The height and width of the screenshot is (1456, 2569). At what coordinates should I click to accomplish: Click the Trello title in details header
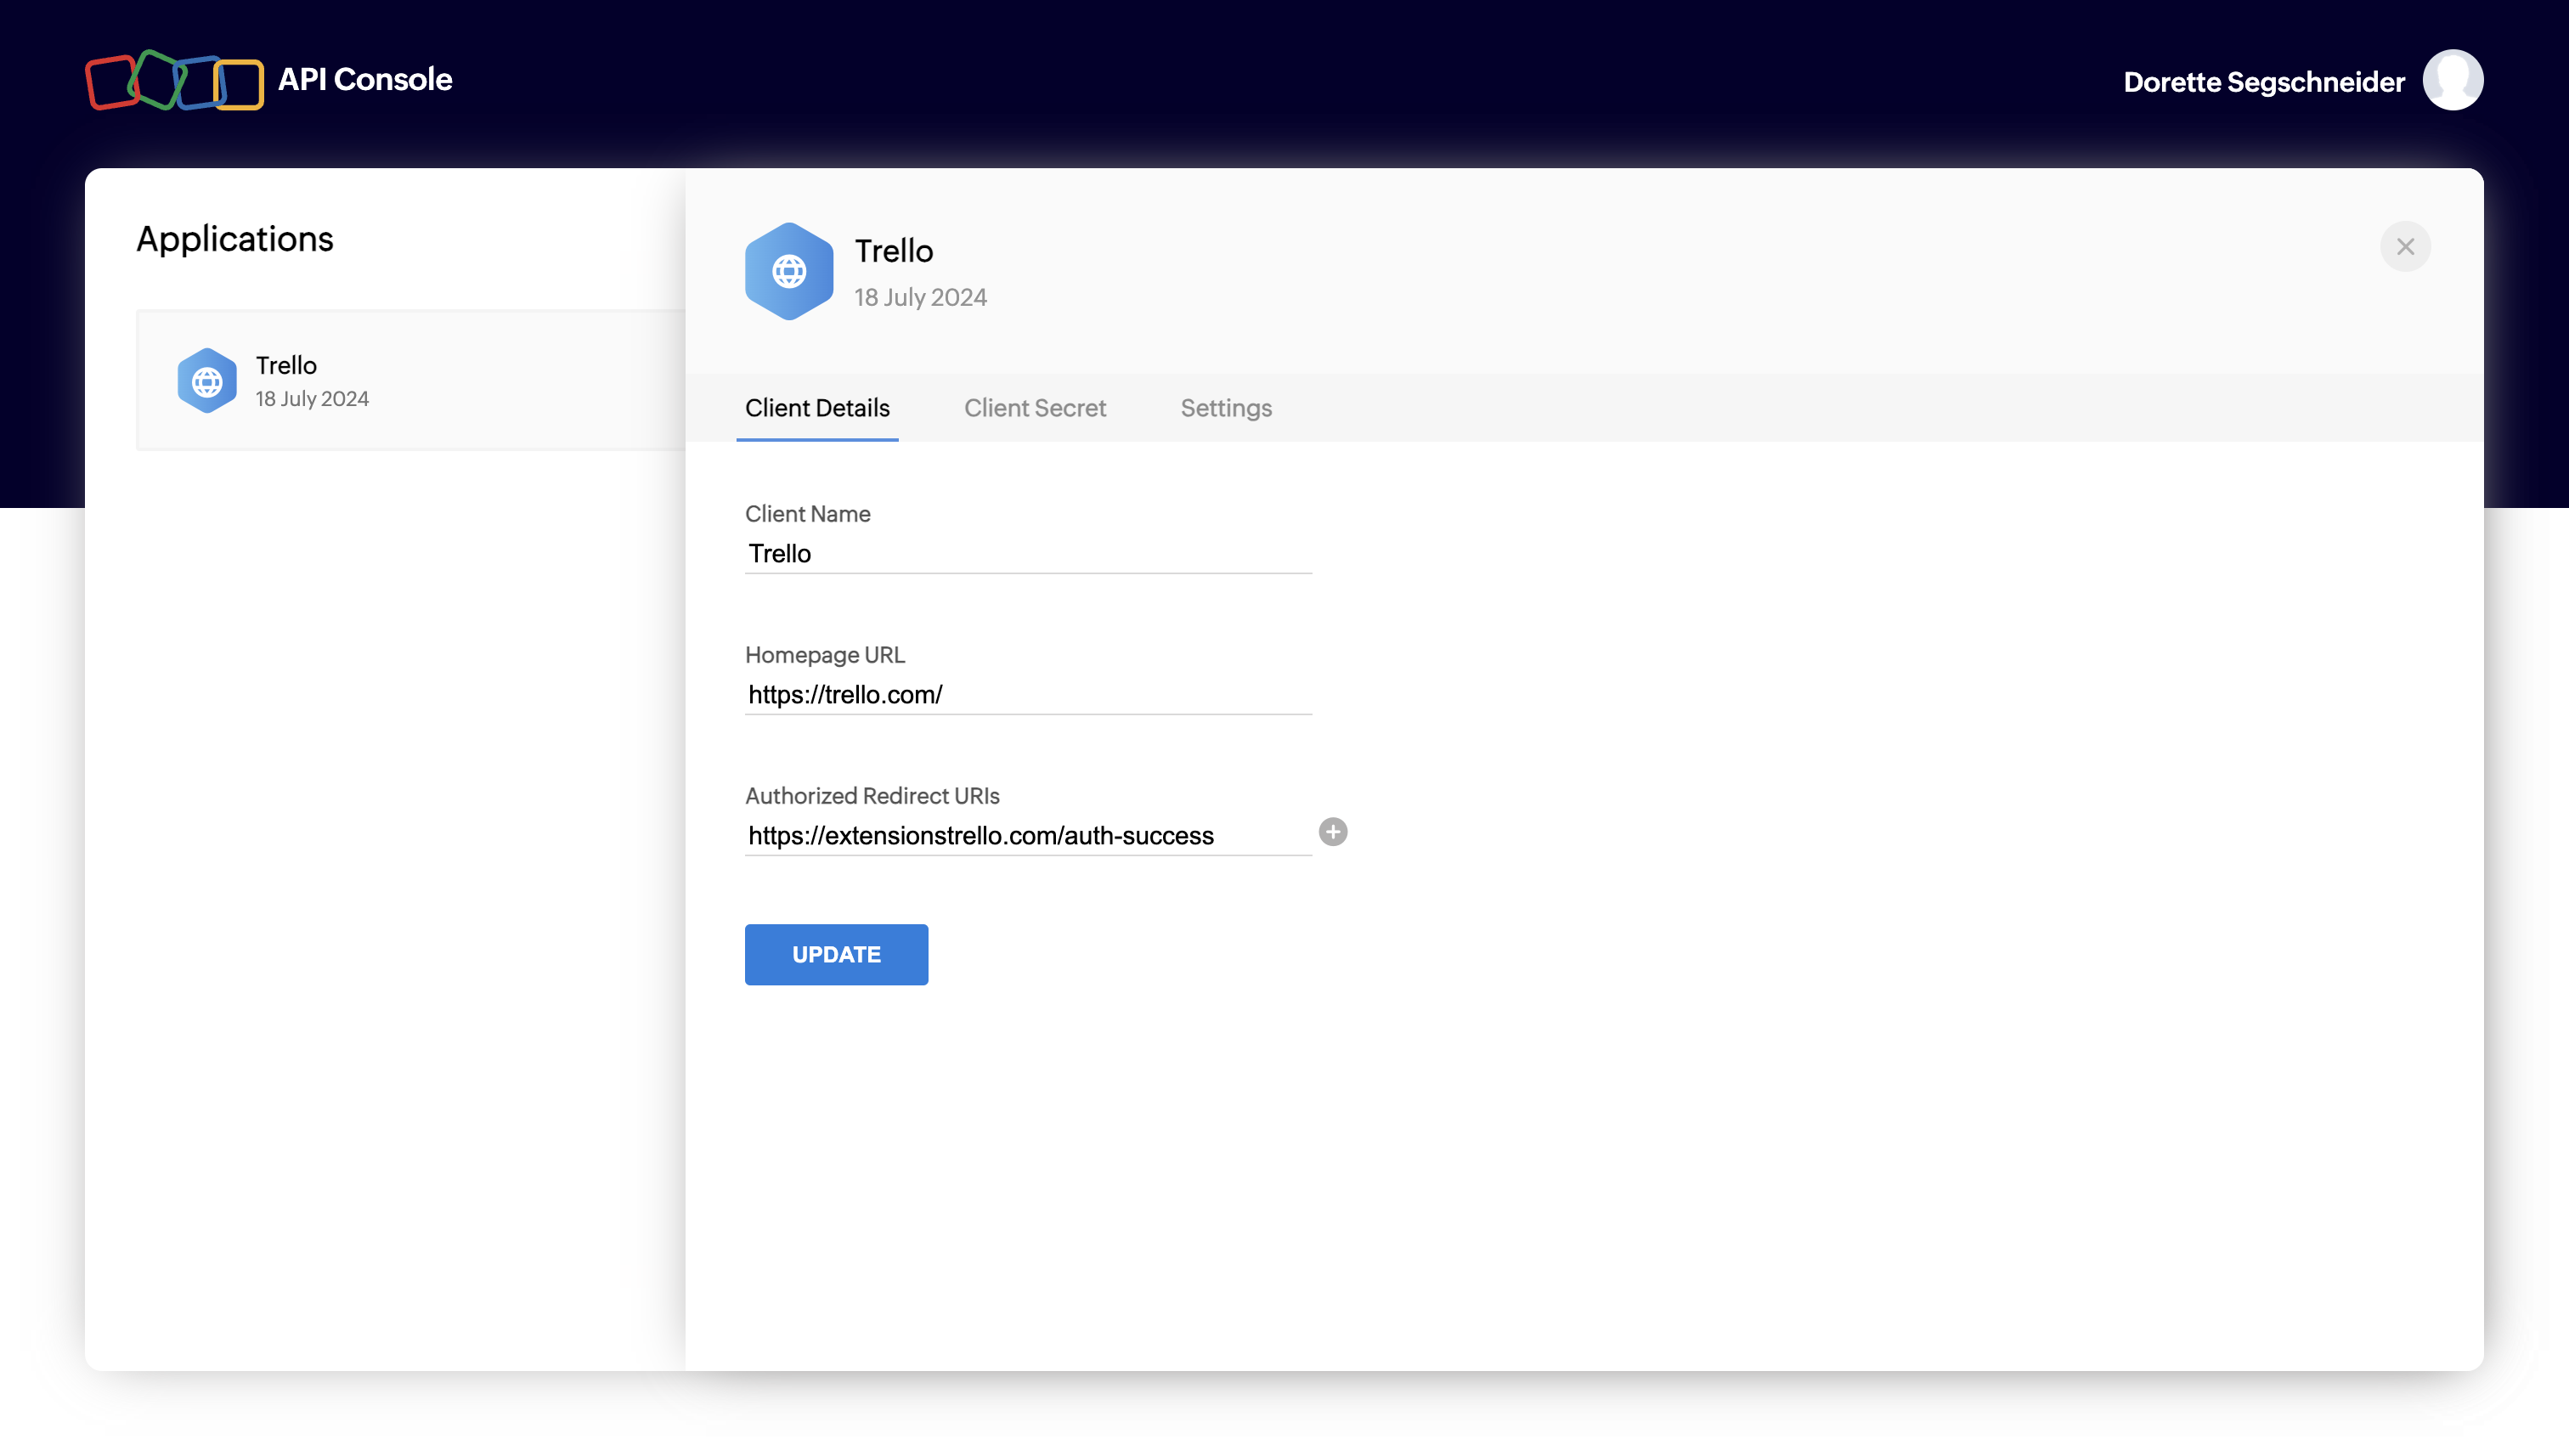pyautogui.click(x=893, y=251)
